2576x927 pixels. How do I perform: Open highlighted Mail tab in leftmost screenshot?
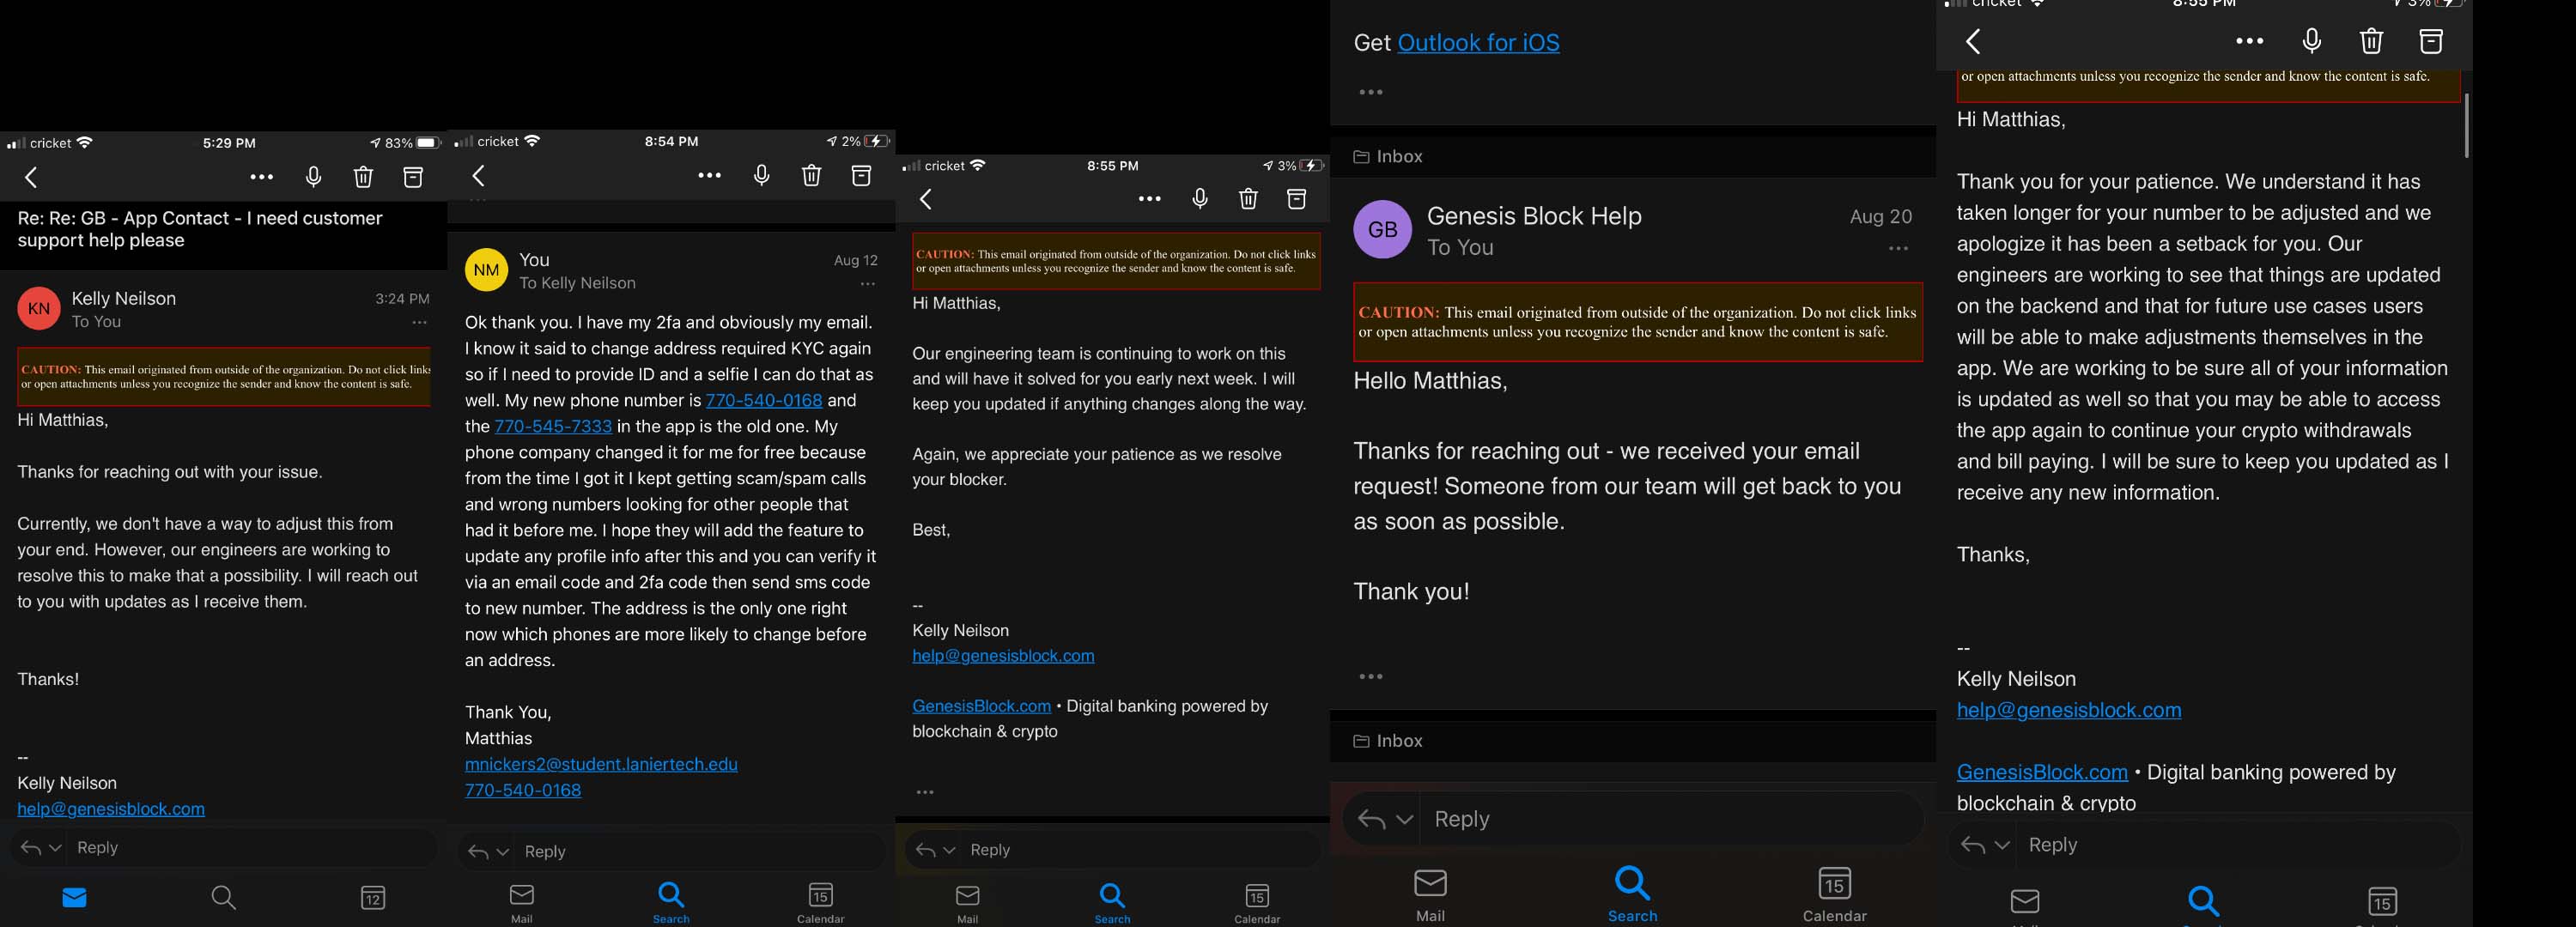(x=74, y=897)
